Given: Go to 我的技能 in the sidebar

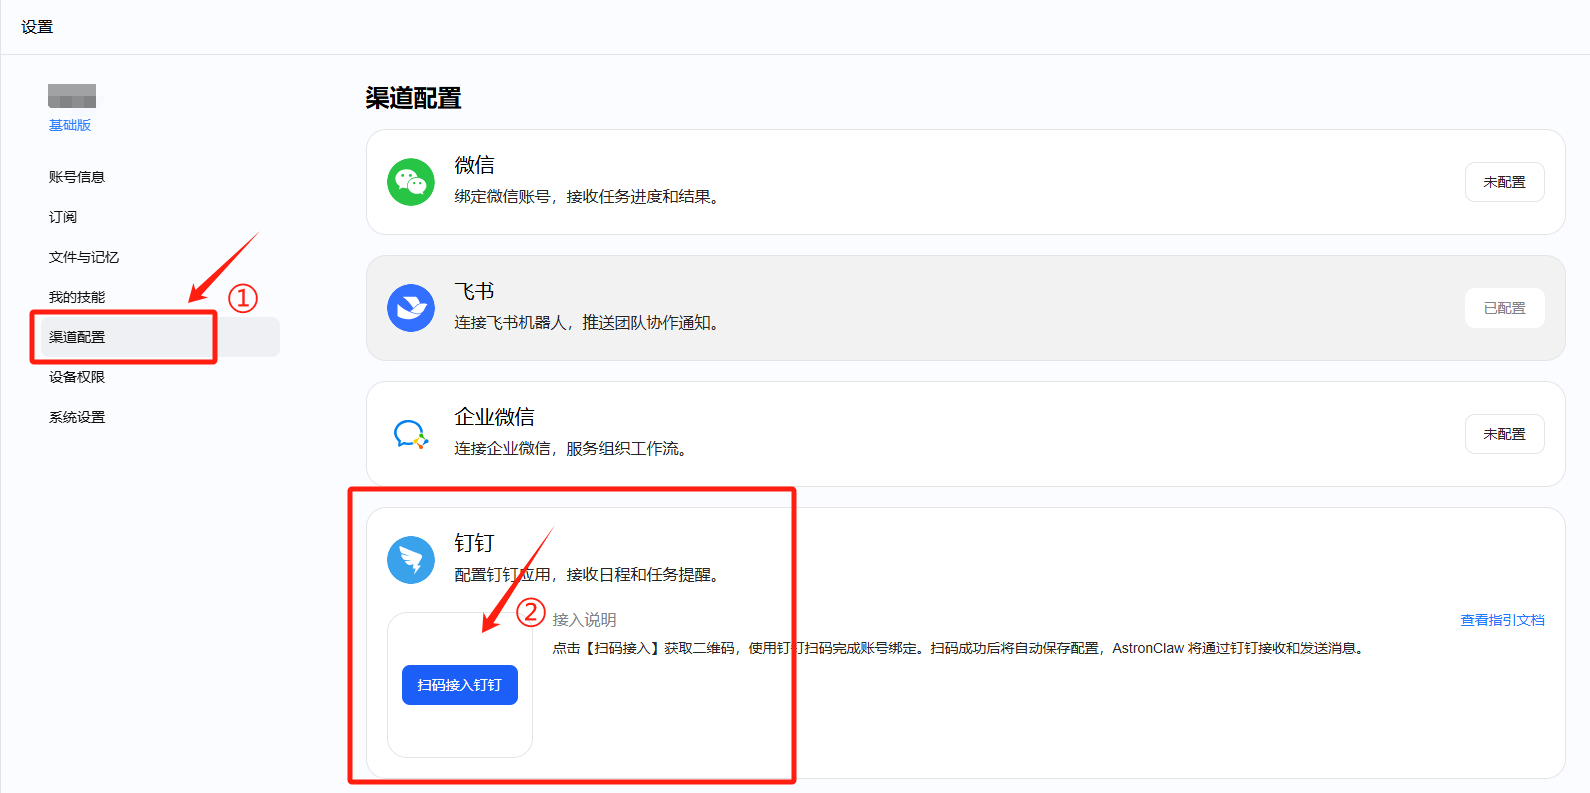Looking at the screenshot, I should (77, 297).
